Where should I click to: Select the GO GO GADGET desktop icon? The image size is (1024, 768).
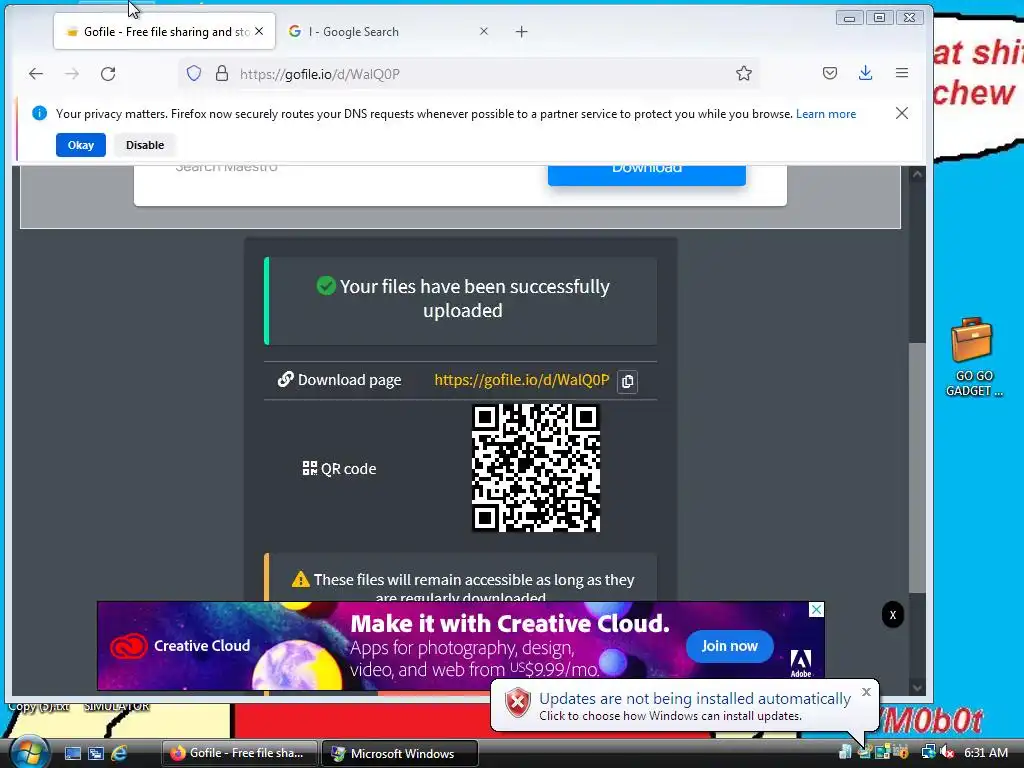[973, 357]
